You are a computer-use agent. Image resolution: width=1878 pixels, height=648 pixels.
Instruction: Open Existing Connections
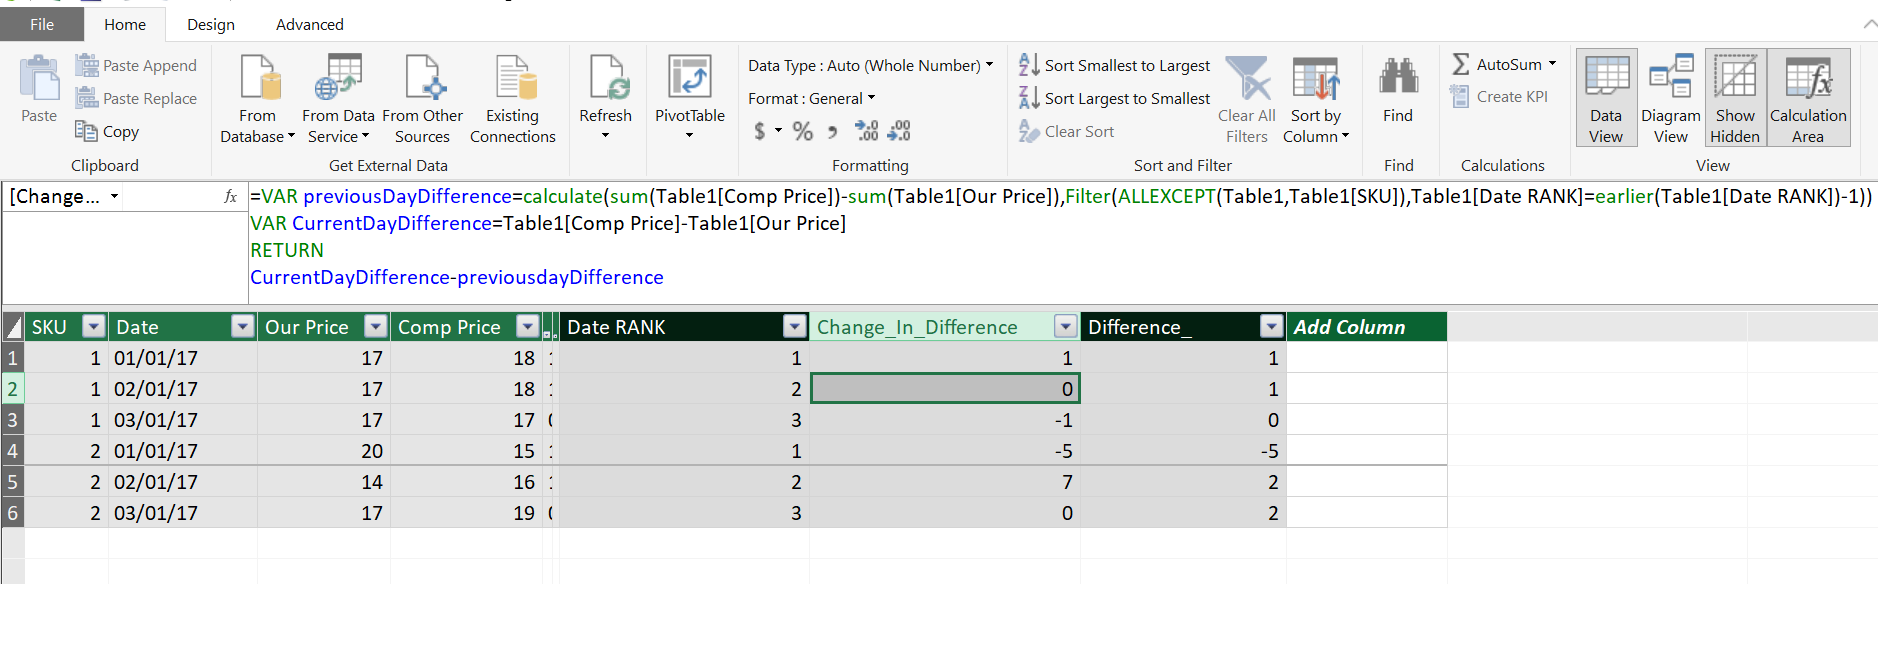click(x=513, y=99)
